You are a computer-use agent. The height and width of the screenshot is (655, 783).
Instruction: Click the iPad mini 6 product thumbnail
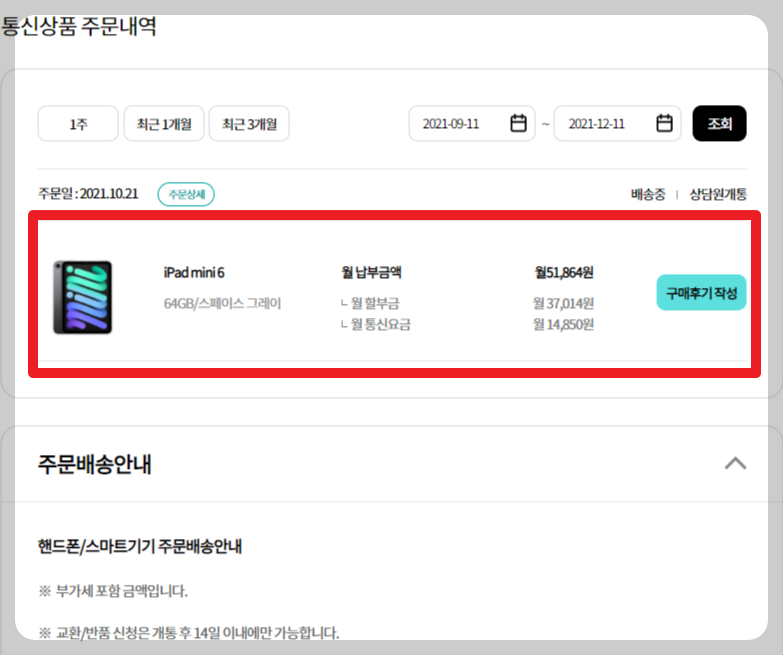tap(83, 297)
